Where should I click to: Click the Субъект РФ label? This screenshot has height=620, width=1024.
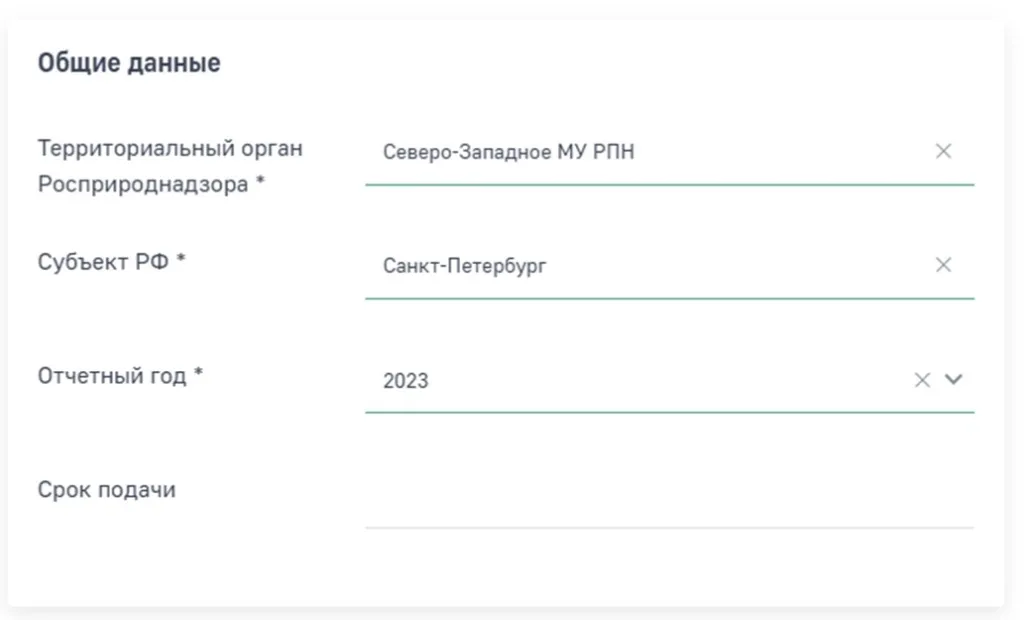pyautogui.click(x=103, y=262)
